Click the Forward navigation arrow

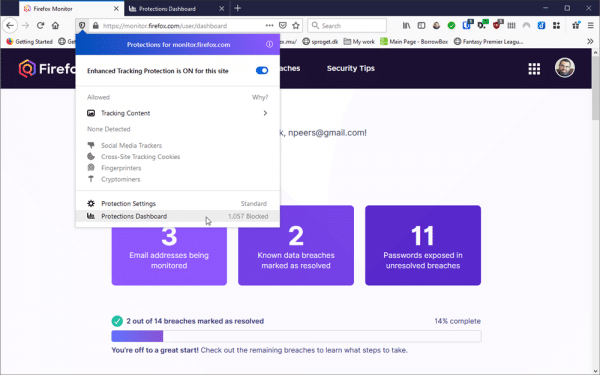point(26,26)
